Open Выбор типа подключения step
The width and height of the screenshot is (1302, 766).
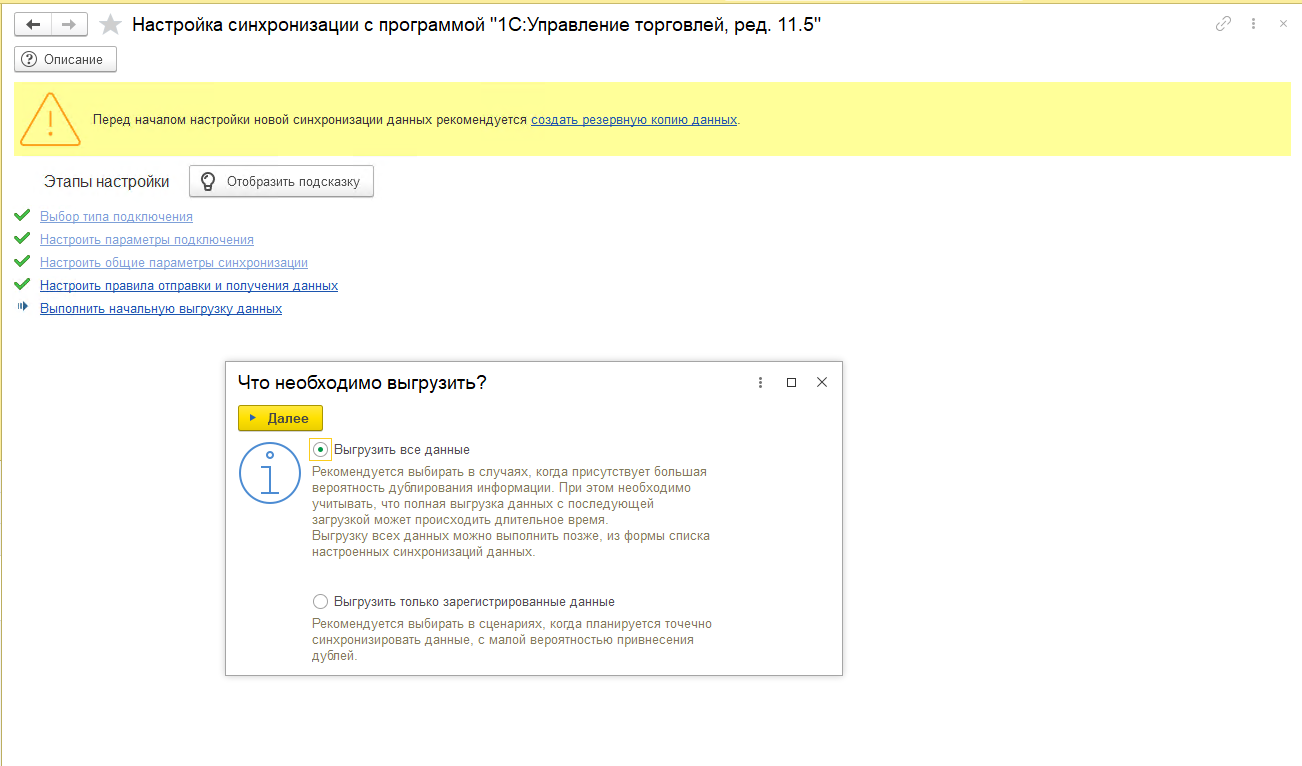[x=116, y=217]
